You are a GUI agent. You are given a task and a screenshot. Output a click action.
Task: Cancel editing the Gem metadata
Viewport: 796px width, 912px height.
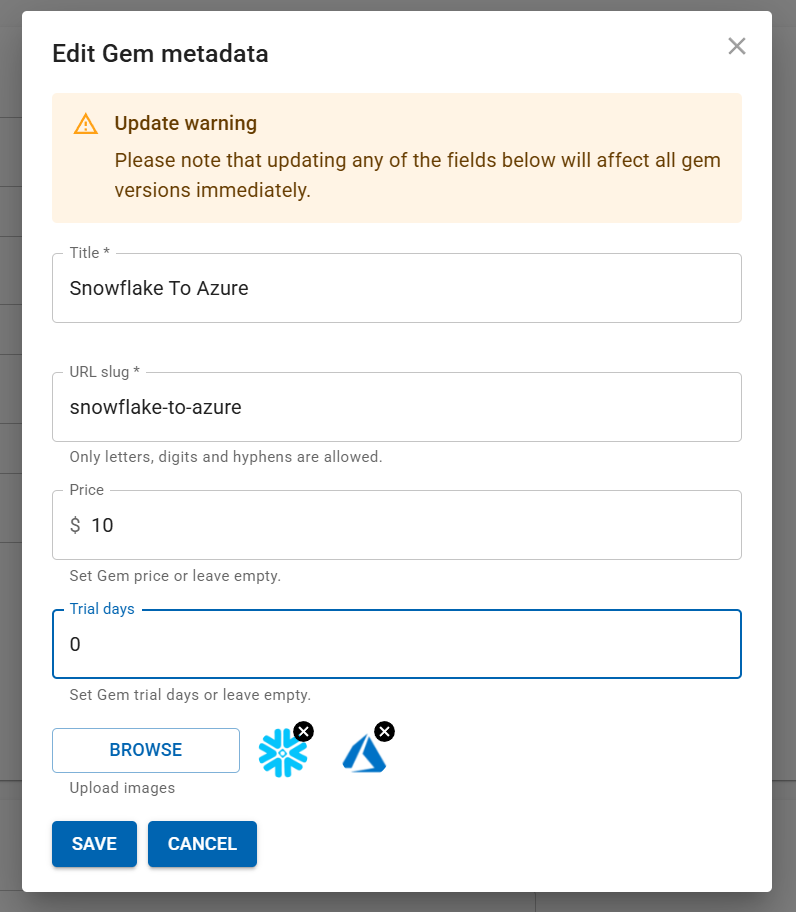[202, 844]
